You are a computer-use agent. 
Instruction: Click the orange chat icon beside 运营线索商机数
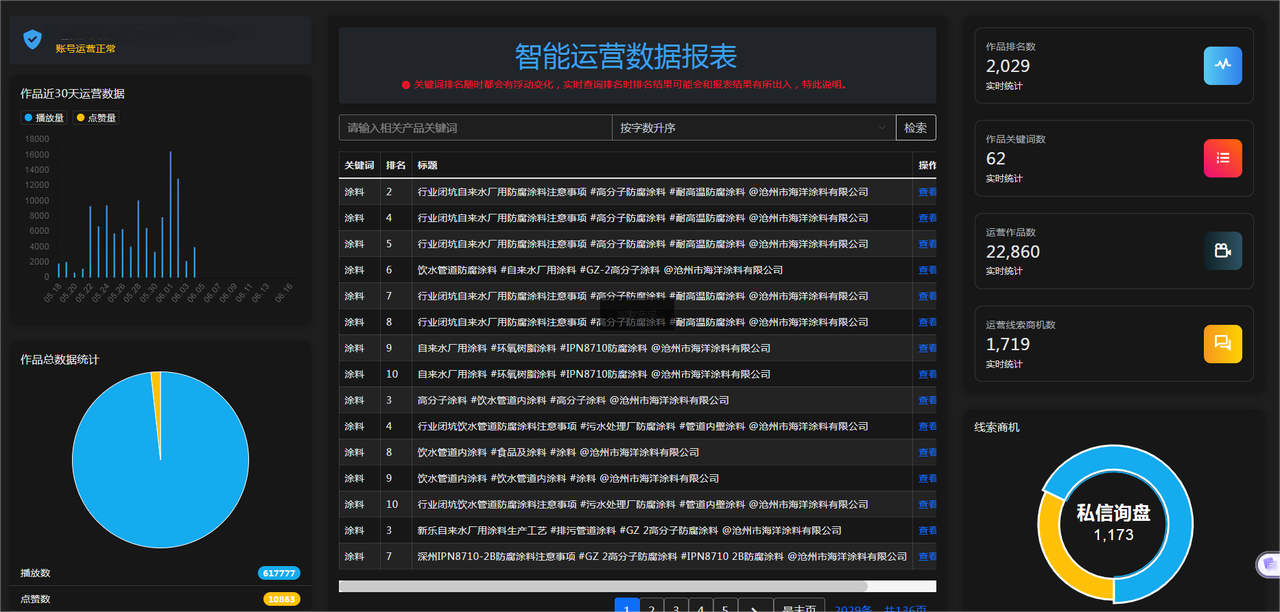[x=1222, y=343]
